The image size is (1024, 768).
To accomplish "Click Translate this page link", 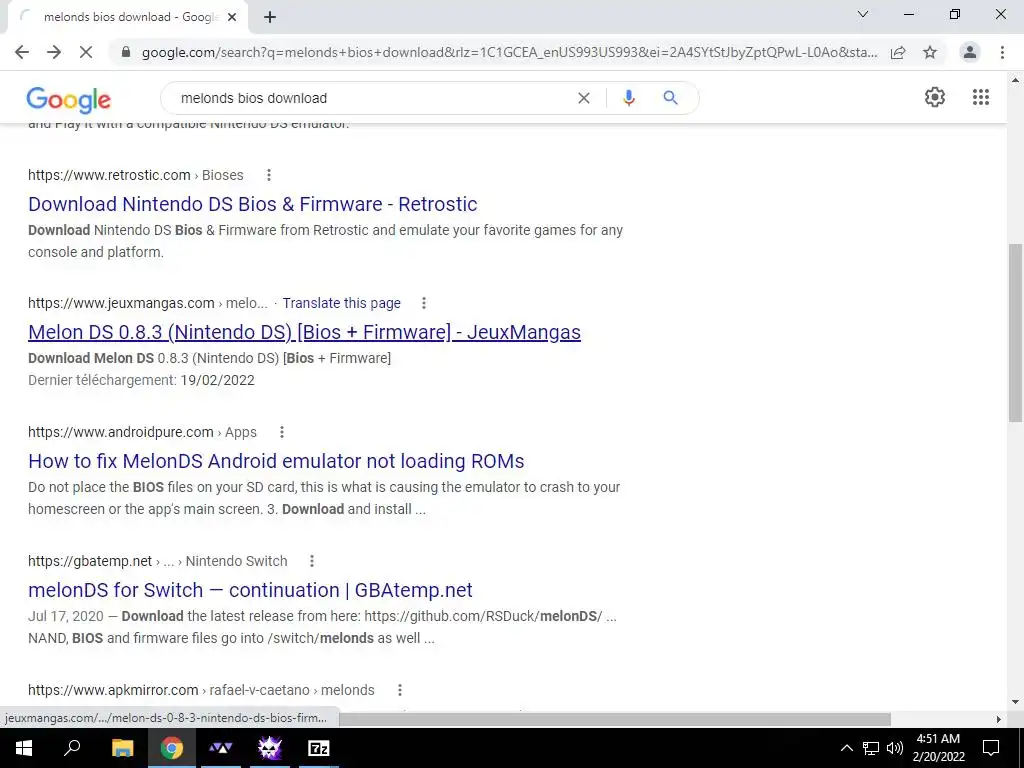I will (x=342, y=303).
